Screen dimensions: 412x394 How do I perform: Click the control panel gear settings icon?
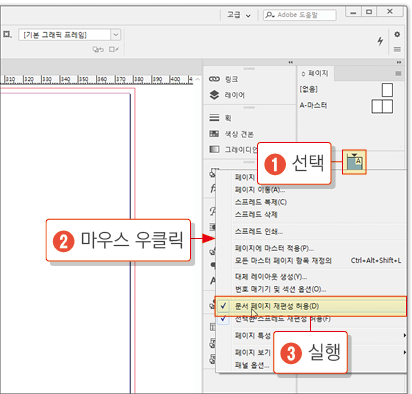point(397,34)
